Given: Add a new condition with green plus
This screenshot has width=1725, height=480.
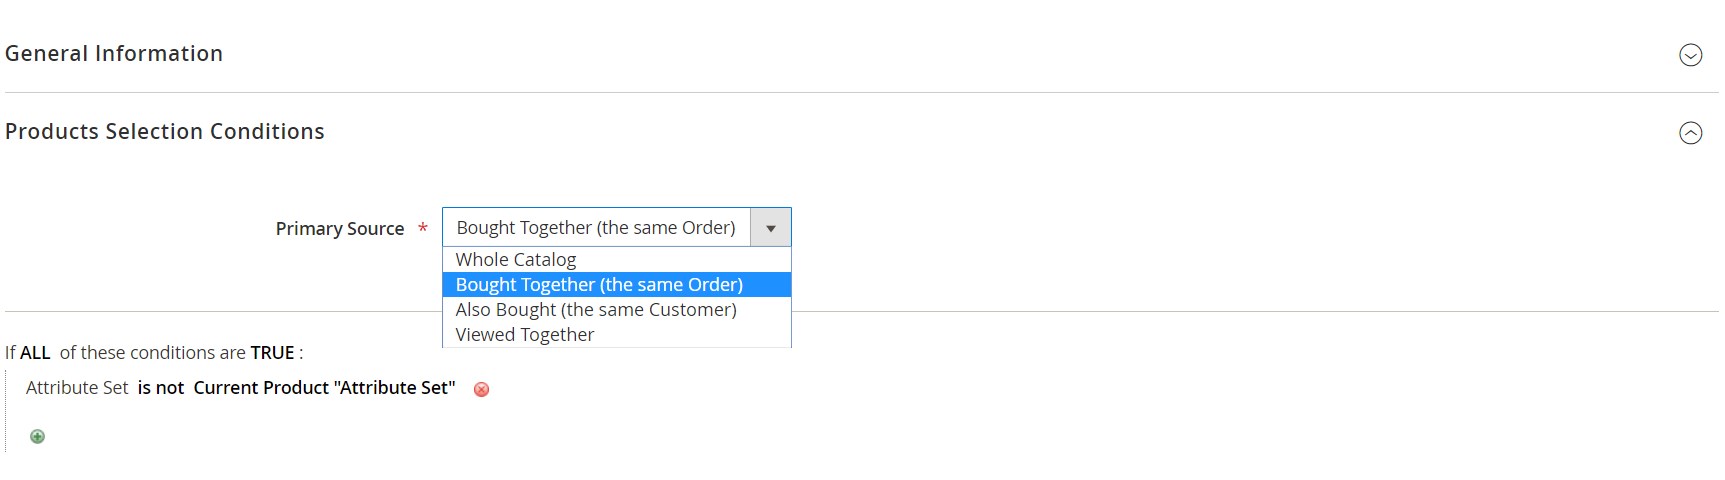Looking at the screenshot, I should point(37,436).
